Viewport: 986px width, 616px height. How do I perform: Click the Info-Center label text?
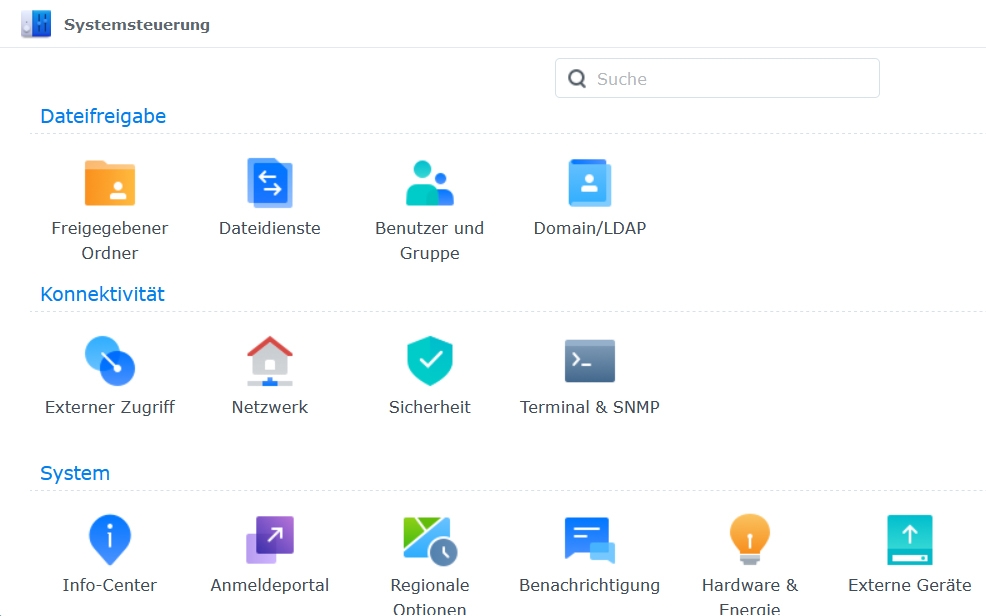[x=110, y=585]
